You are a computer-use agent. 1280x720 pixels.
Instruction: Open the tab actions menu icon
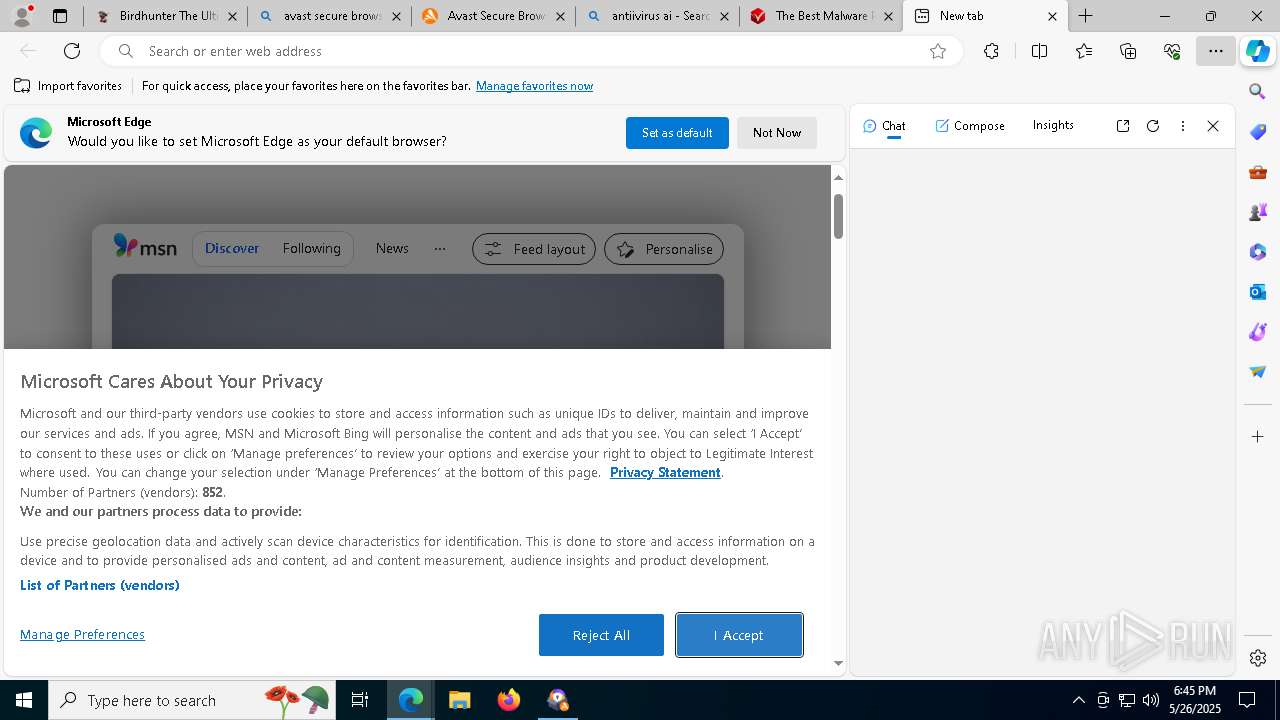coord(60,16)
